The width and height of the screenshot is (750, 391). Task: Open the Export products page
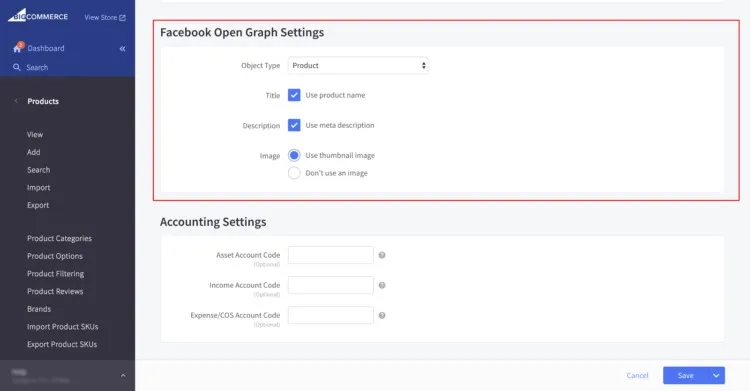[x=38, y=205]
